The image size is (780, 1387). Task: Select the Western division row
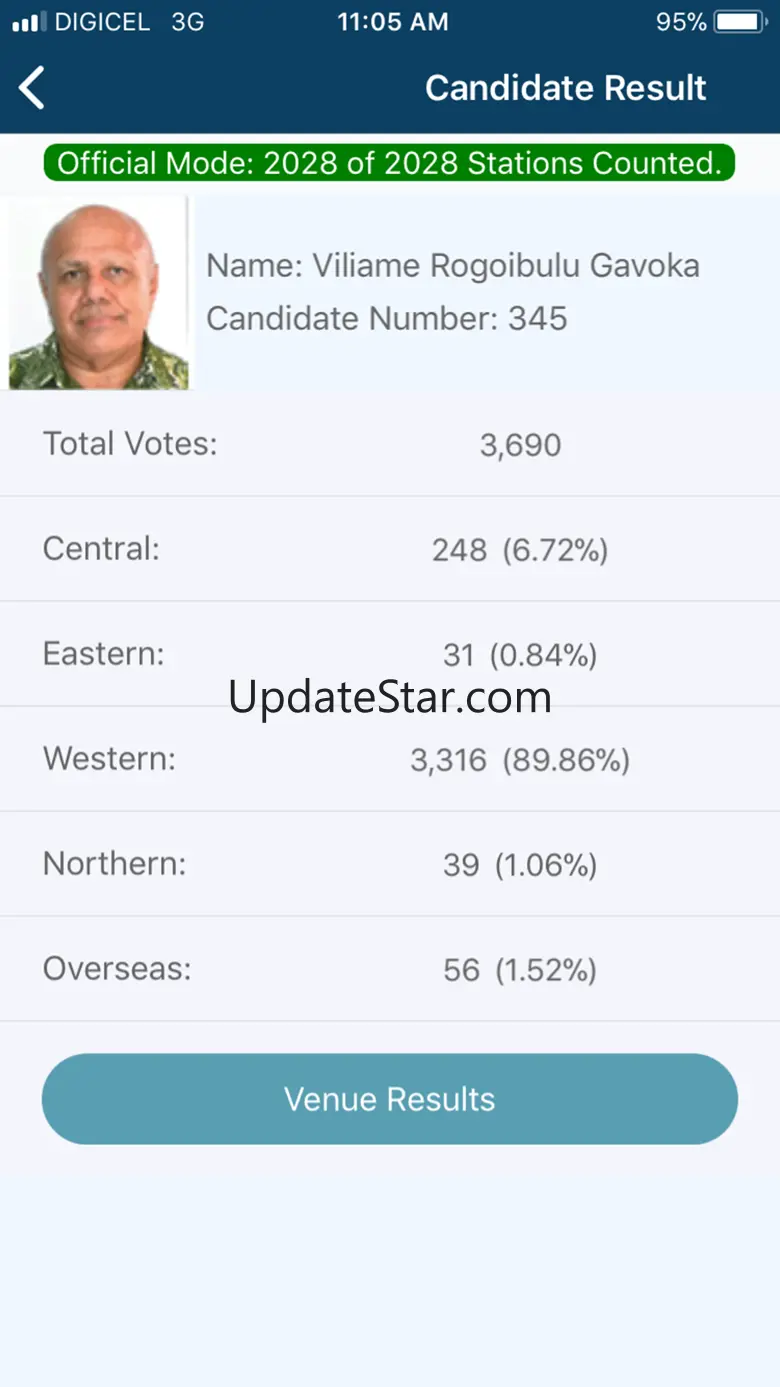[x=390, y=760]
